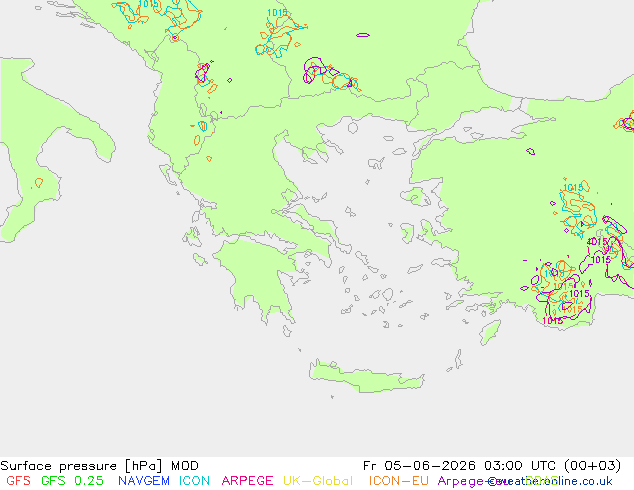Click the ICON-EU legend label
This screenshot has width=634, height=490.
[x=398, y=481]
